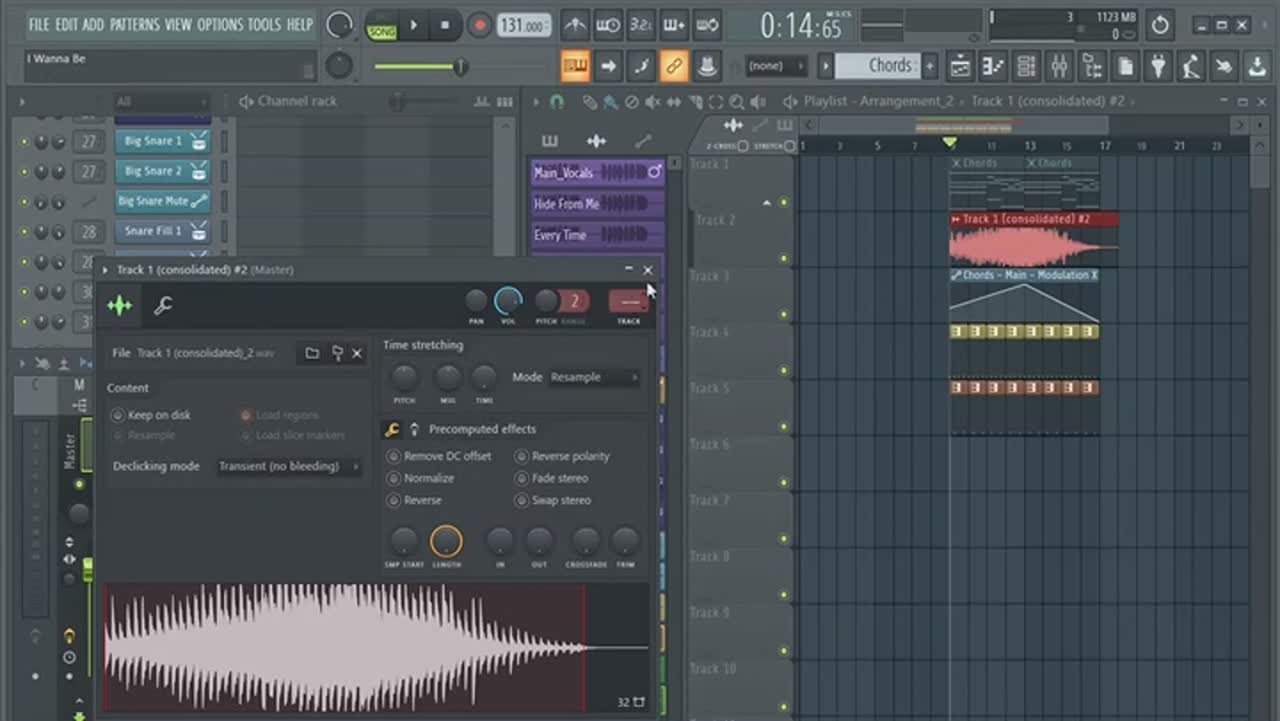This screenshot has width=1280, height=721.
Task: Open the mixer from the toolbar
Action: click(x=1059, y=66)
